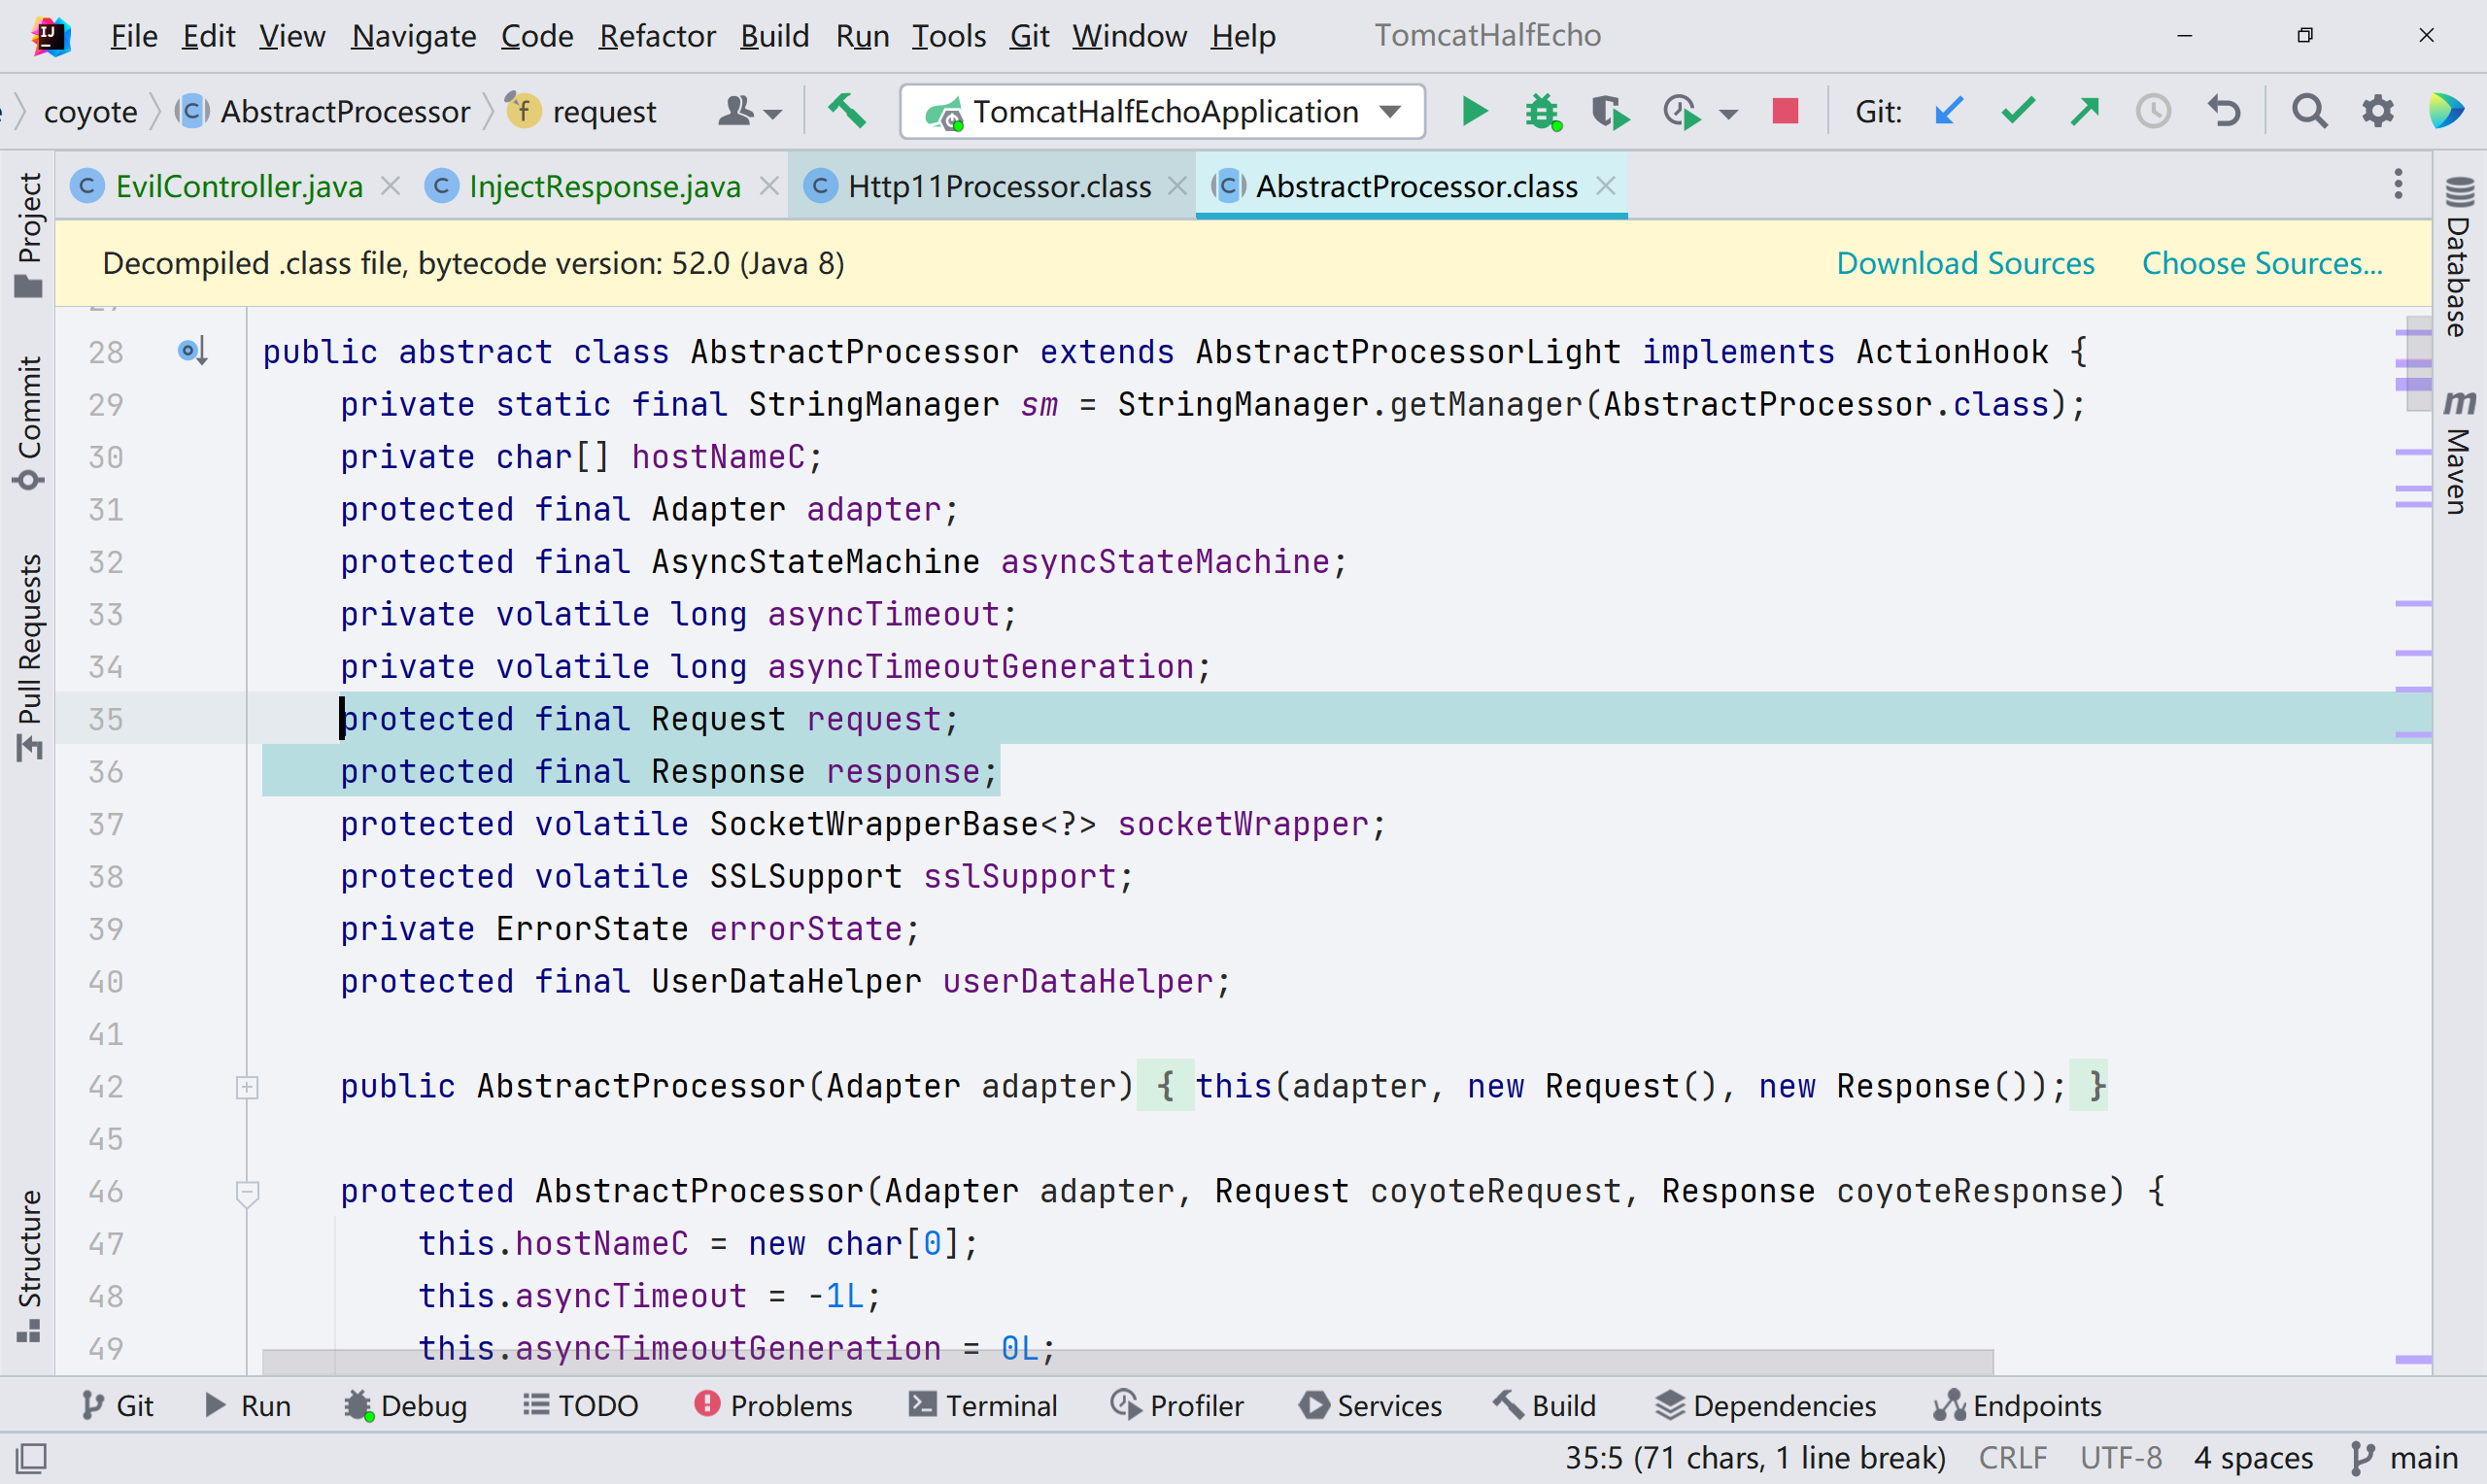Screen dimensions: 2487x1484
Task: Open IDE settings gear icon
Action: coord(2378,111)
